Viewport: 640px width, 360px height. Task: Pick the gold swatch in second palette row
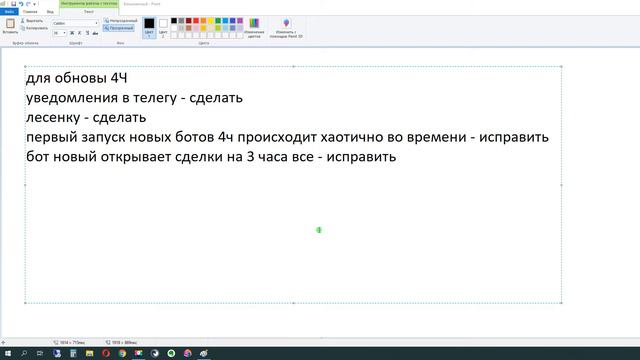tap(203, 28)
